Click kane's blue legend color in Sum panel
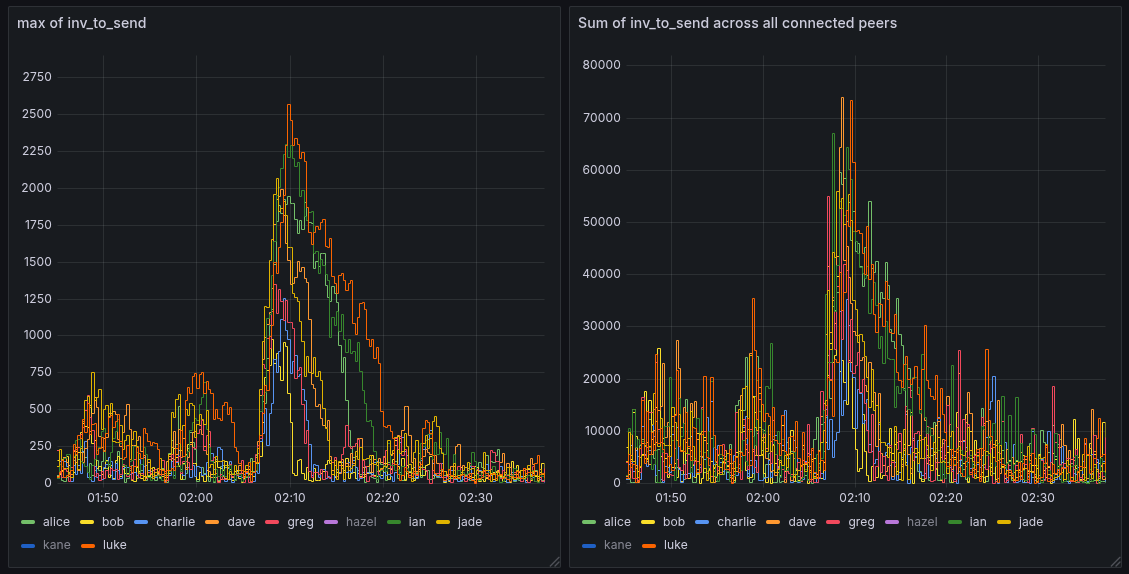 tap(589, 545)
